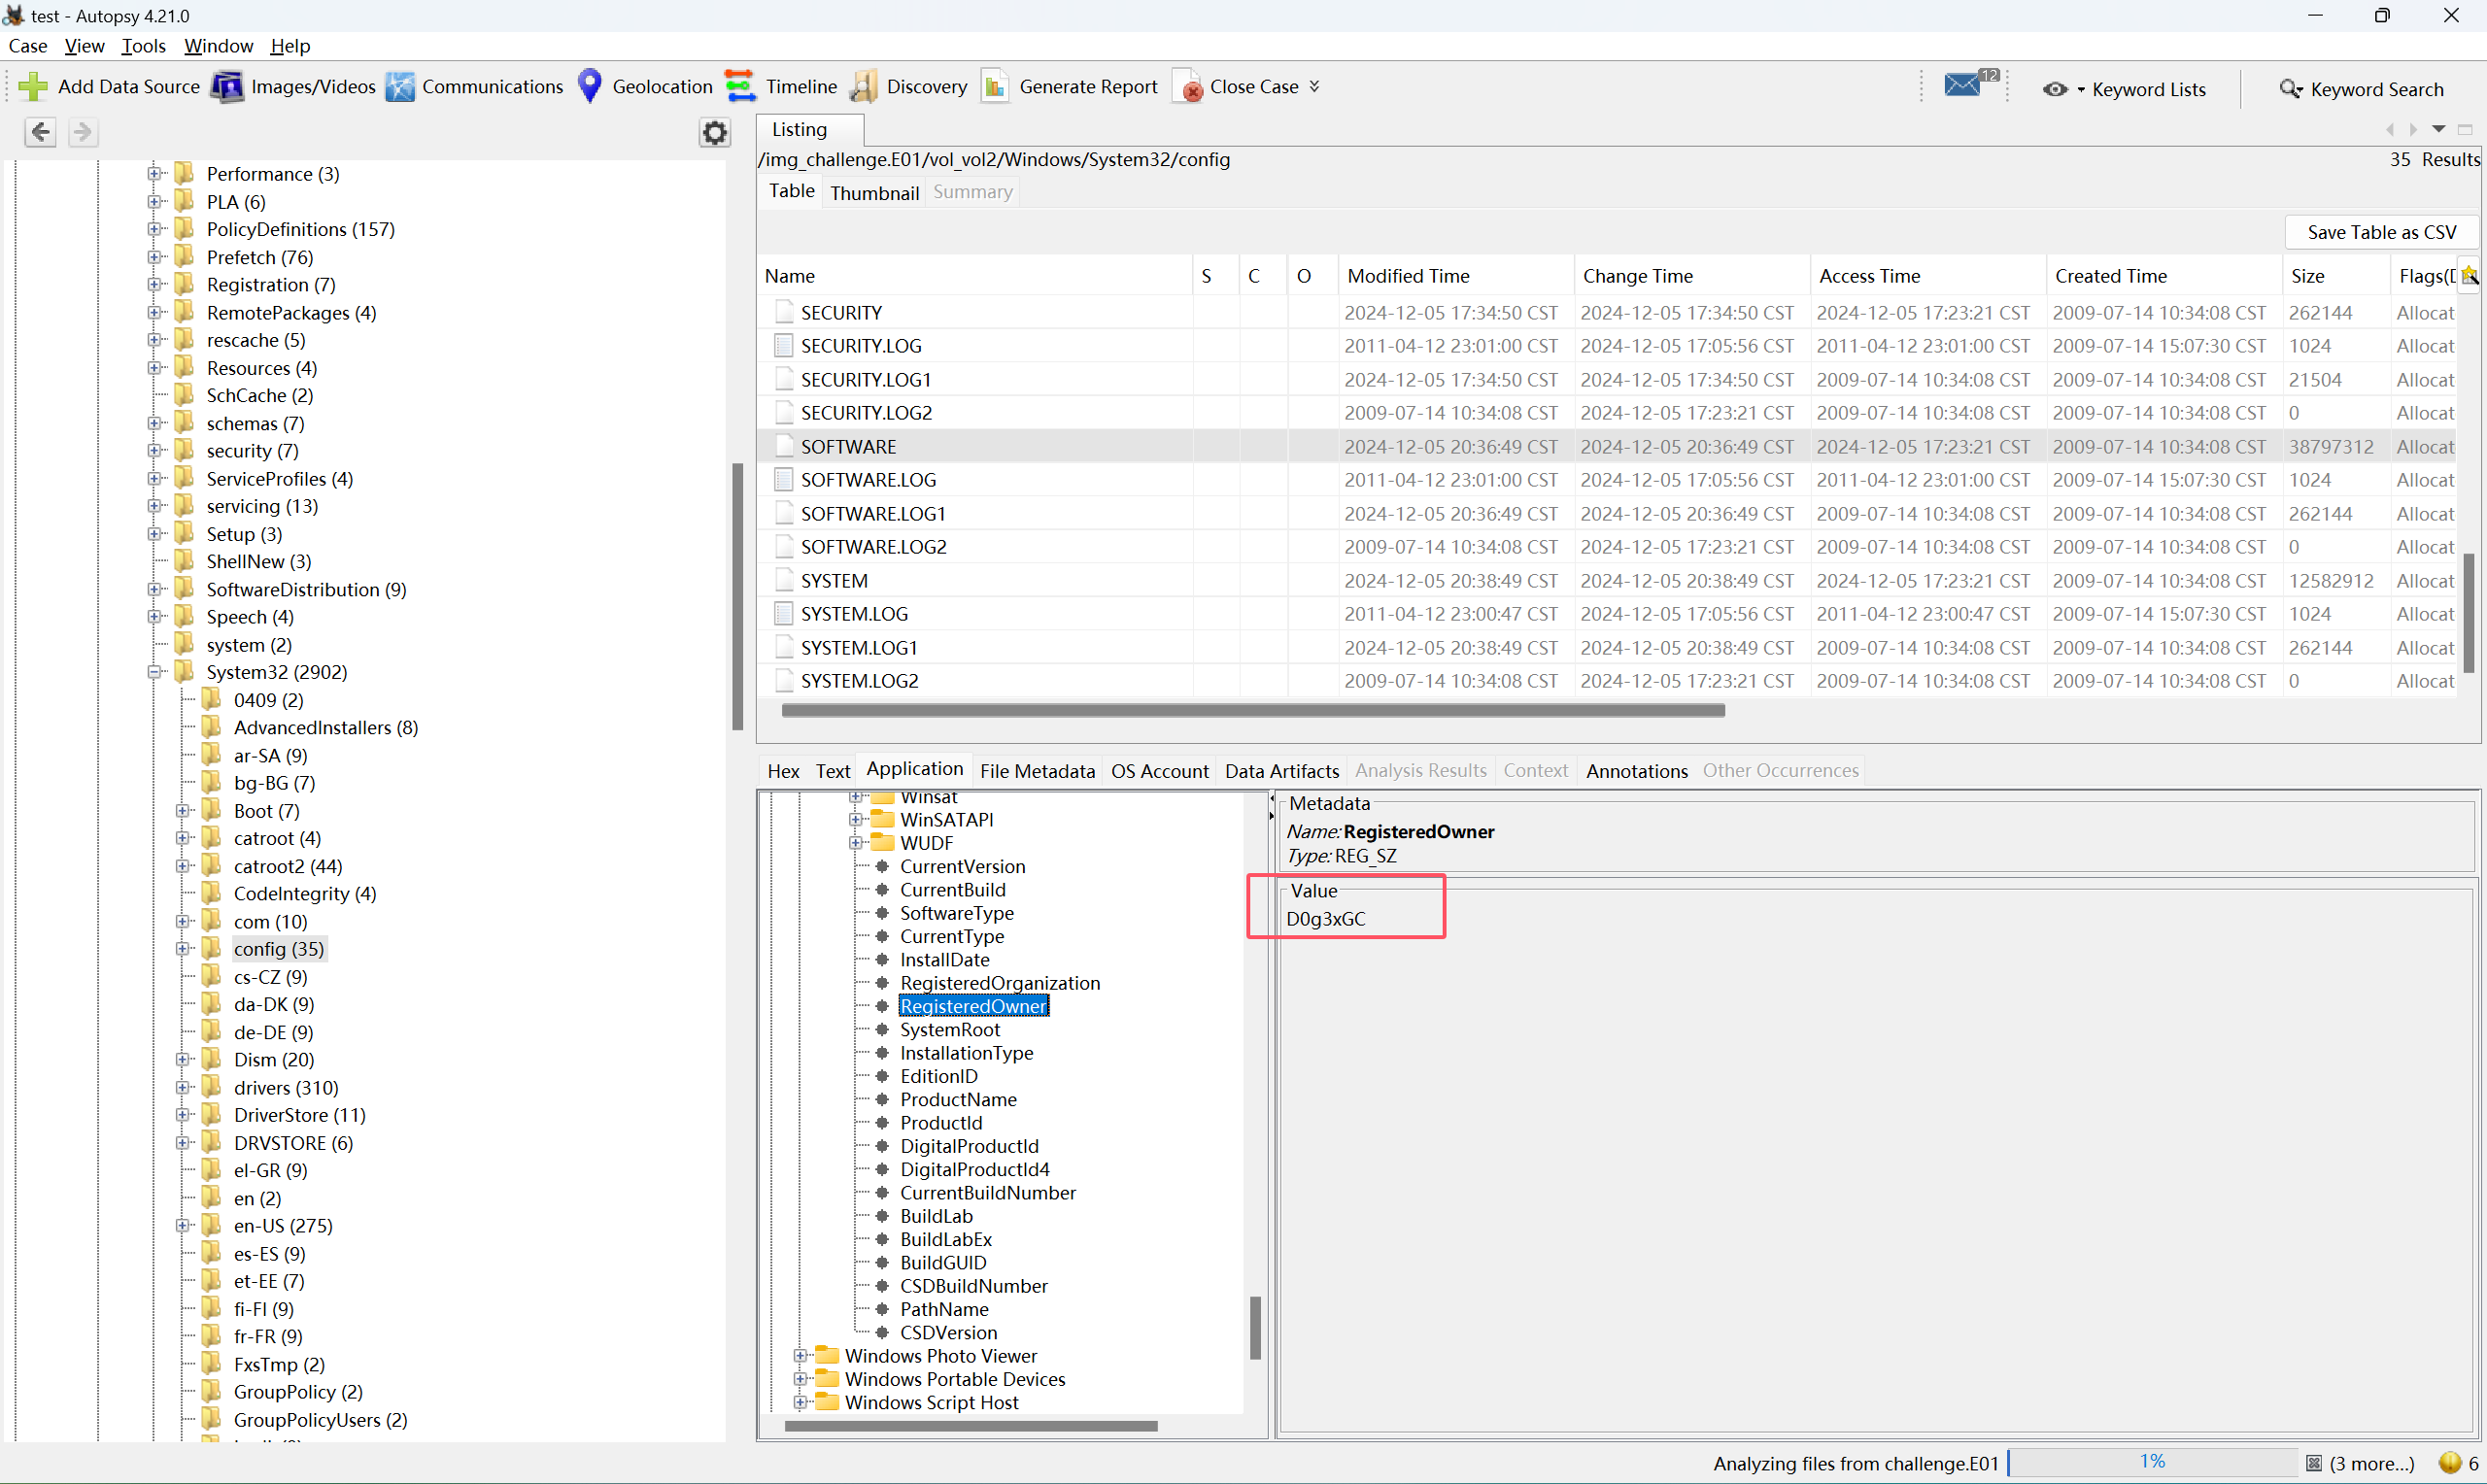Open the OS Account tab

click(x=1159, y=771)
